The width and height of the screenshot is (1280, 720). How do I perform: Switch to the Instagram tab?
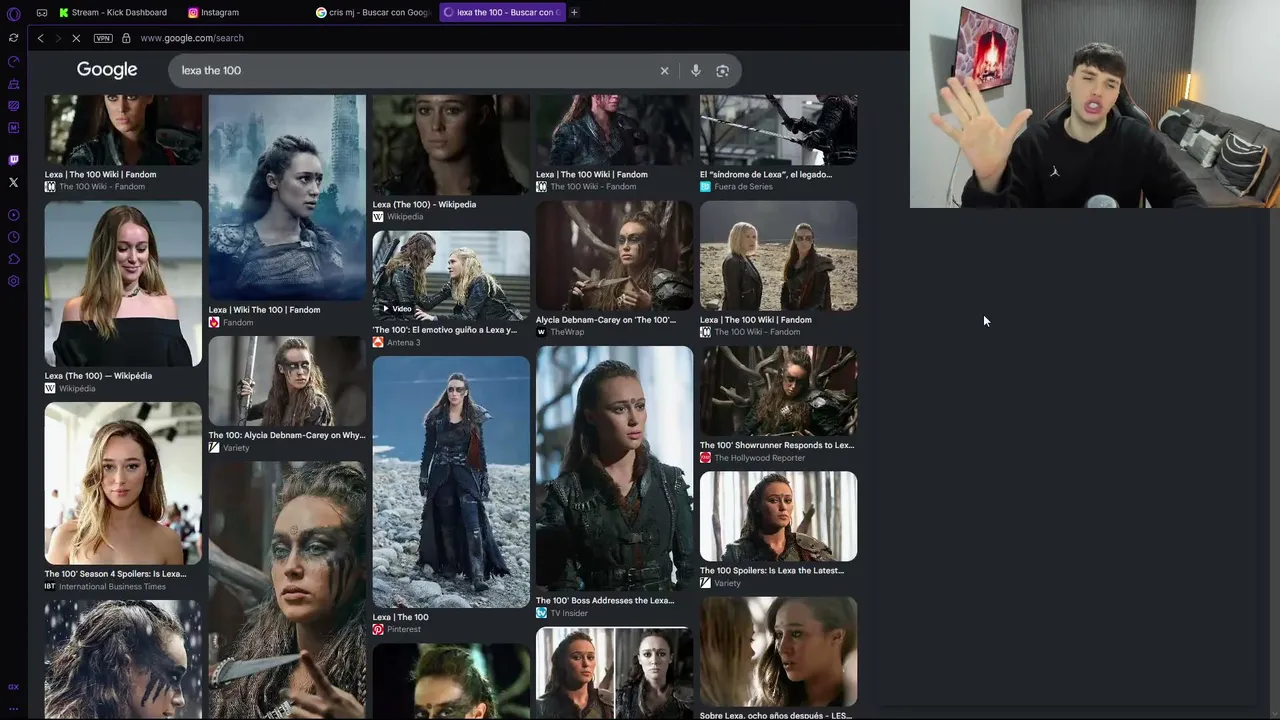(214, 12)
